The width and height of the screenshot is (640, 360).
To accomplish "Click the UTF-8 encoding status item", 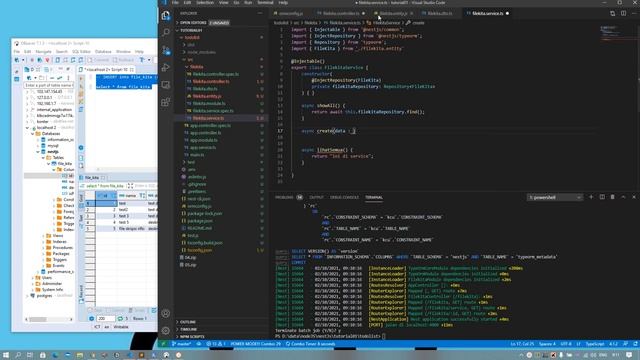I will click(x=566, y=344).
